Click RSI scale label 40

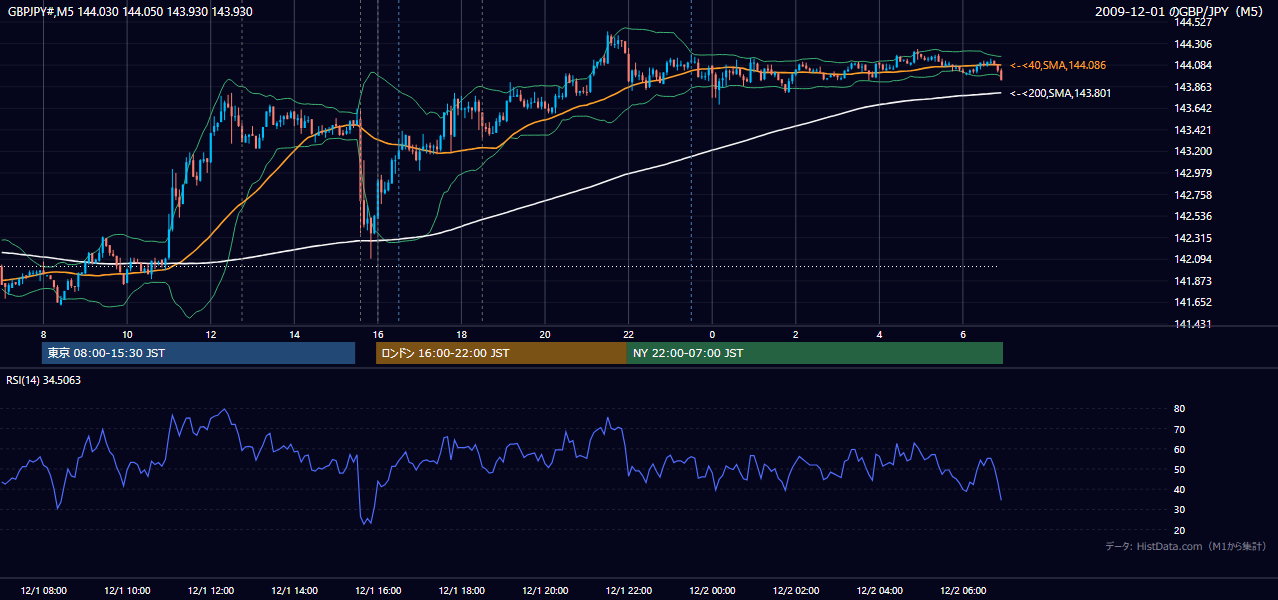[x=1180, y=489]
